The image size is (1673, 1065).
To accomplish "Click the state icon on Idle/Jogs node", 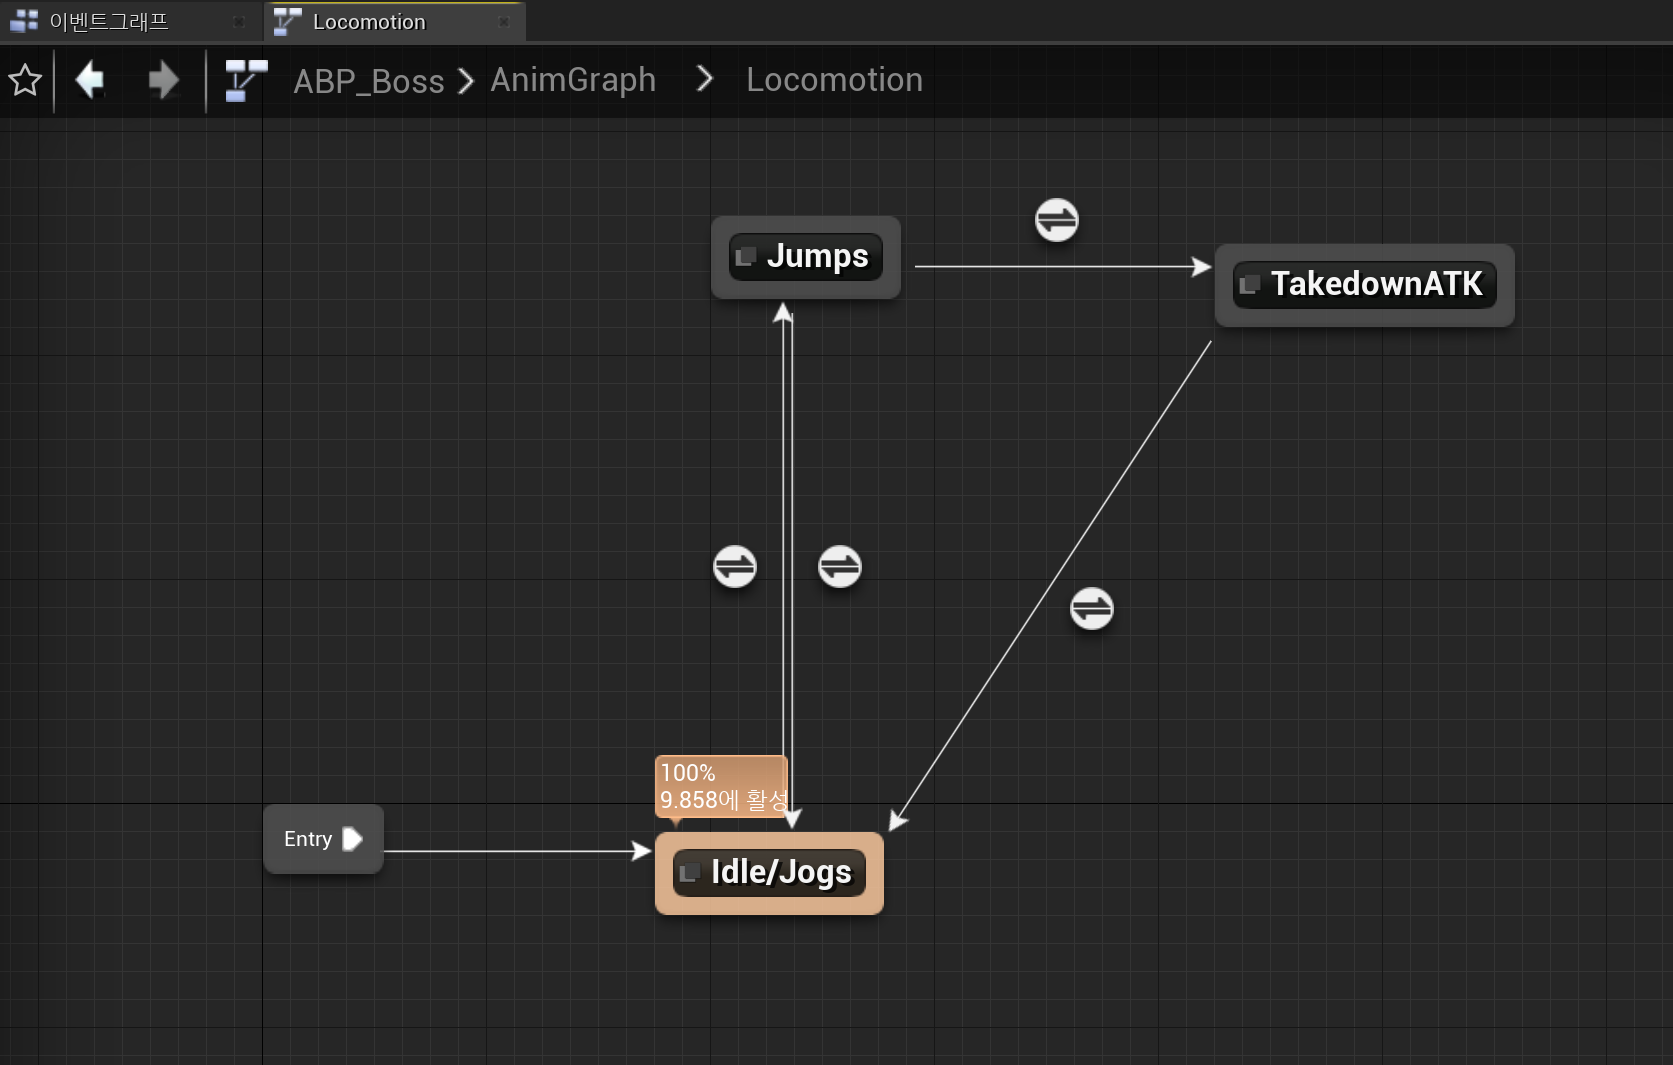I will tap(688, 874).
